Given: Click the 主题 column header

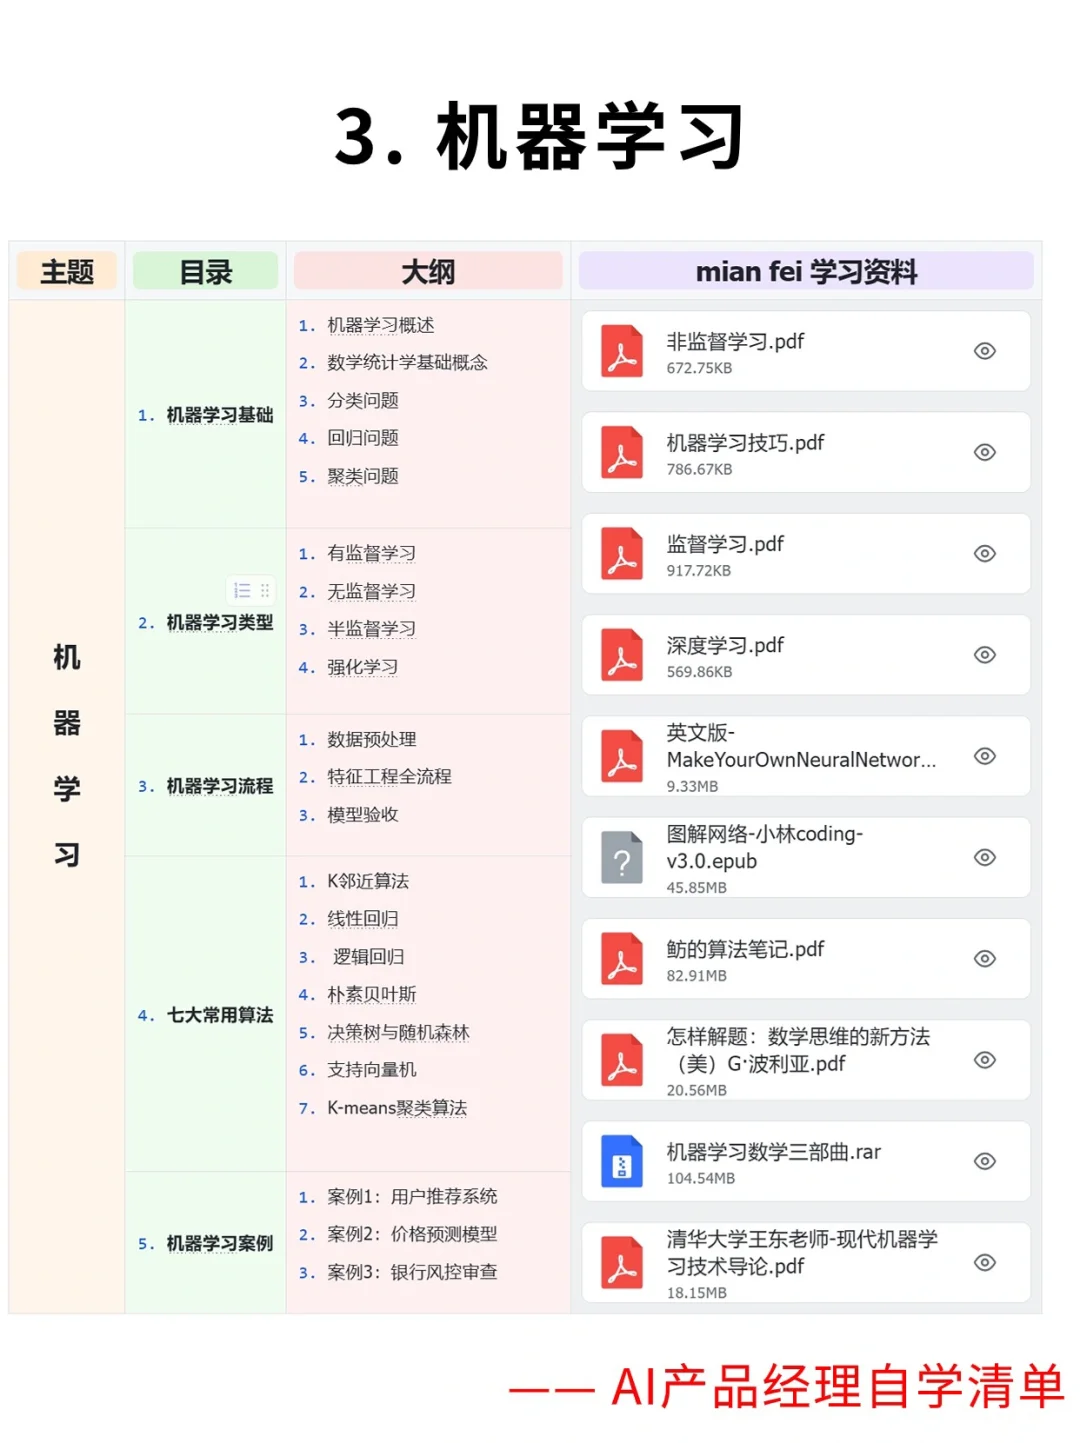Looking at the screenshot, I should coord(67,271).
